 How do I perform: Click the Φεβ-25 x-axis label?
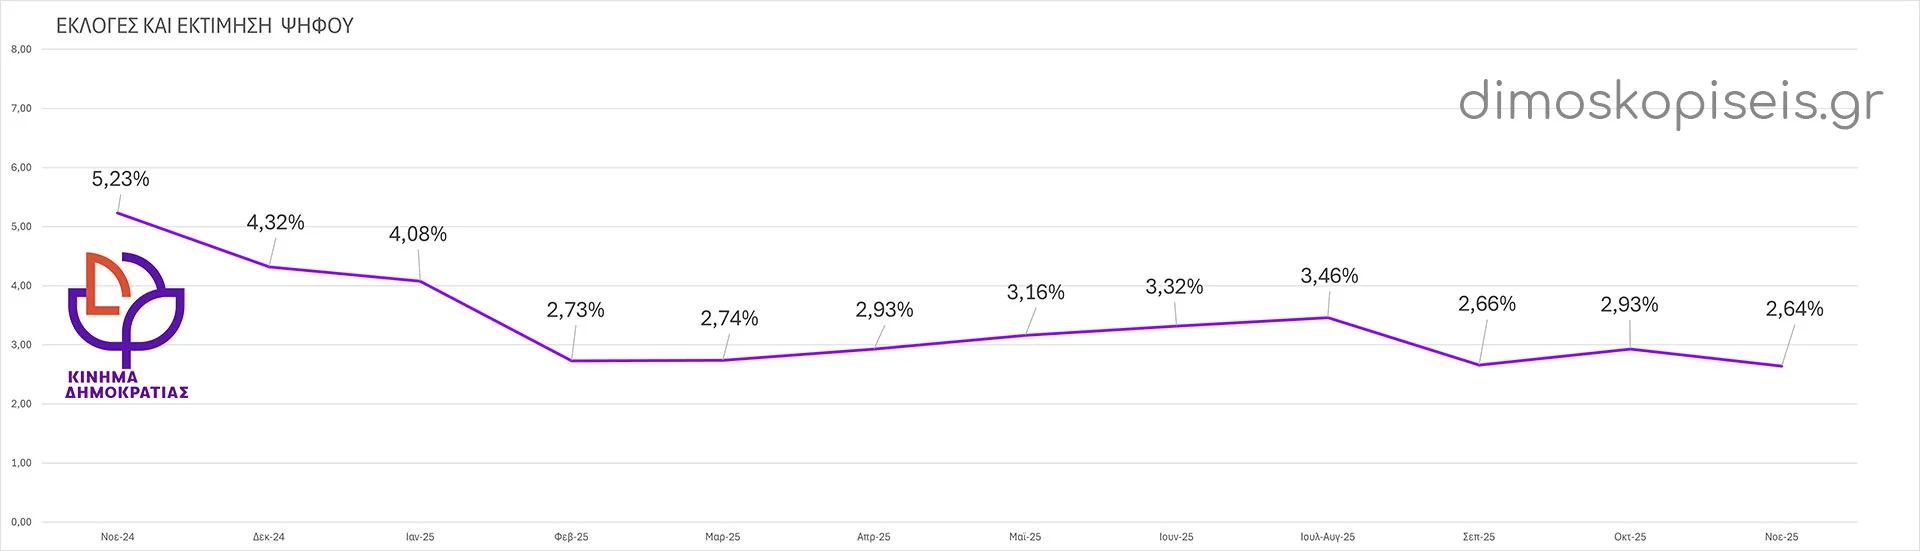coord(572,537)
